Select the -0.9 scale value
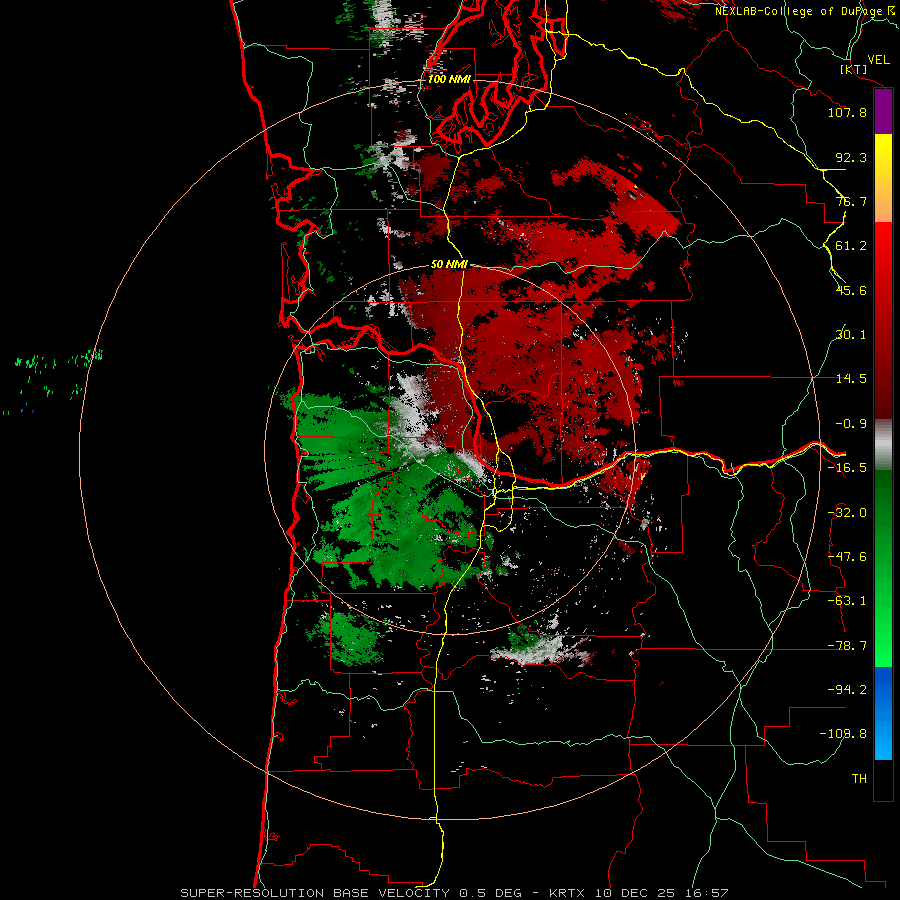Screen dimensions: 900x900 [851, 424]
